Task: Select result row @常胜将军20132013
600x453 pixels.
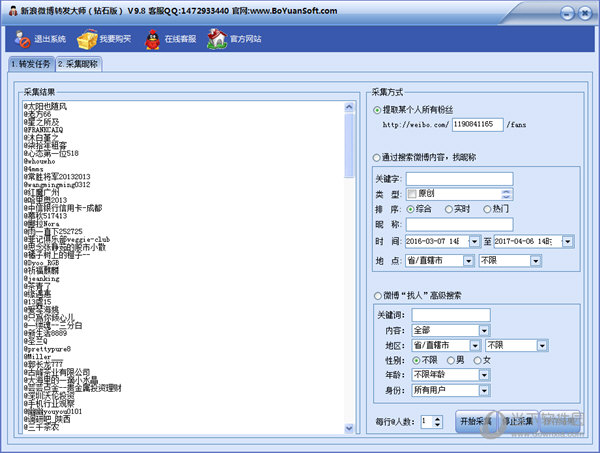Action: [57, 177]
